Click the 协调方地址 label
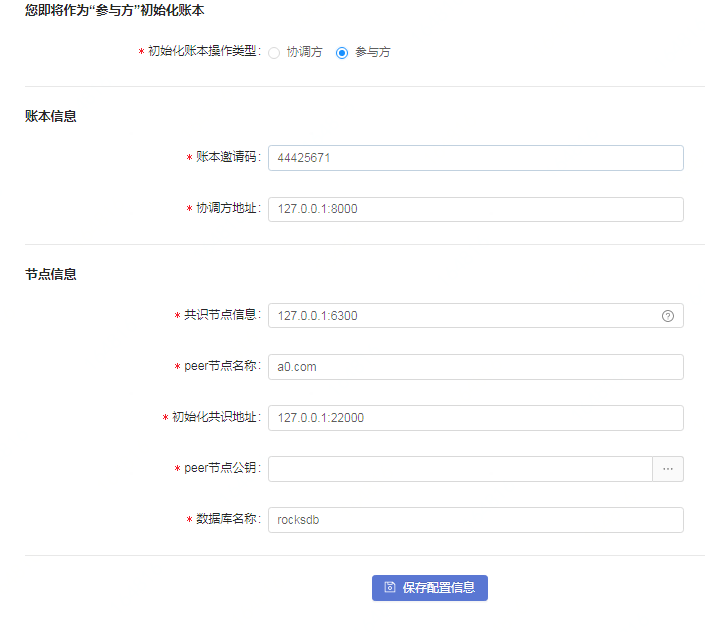 click(x=228, y=208)
